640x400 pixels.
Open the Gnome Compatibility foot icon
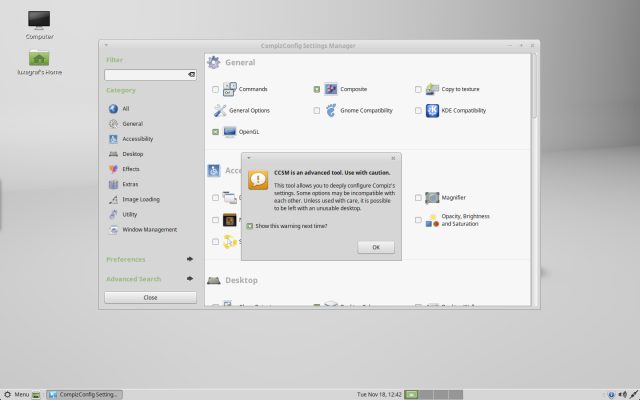point(331,110)
